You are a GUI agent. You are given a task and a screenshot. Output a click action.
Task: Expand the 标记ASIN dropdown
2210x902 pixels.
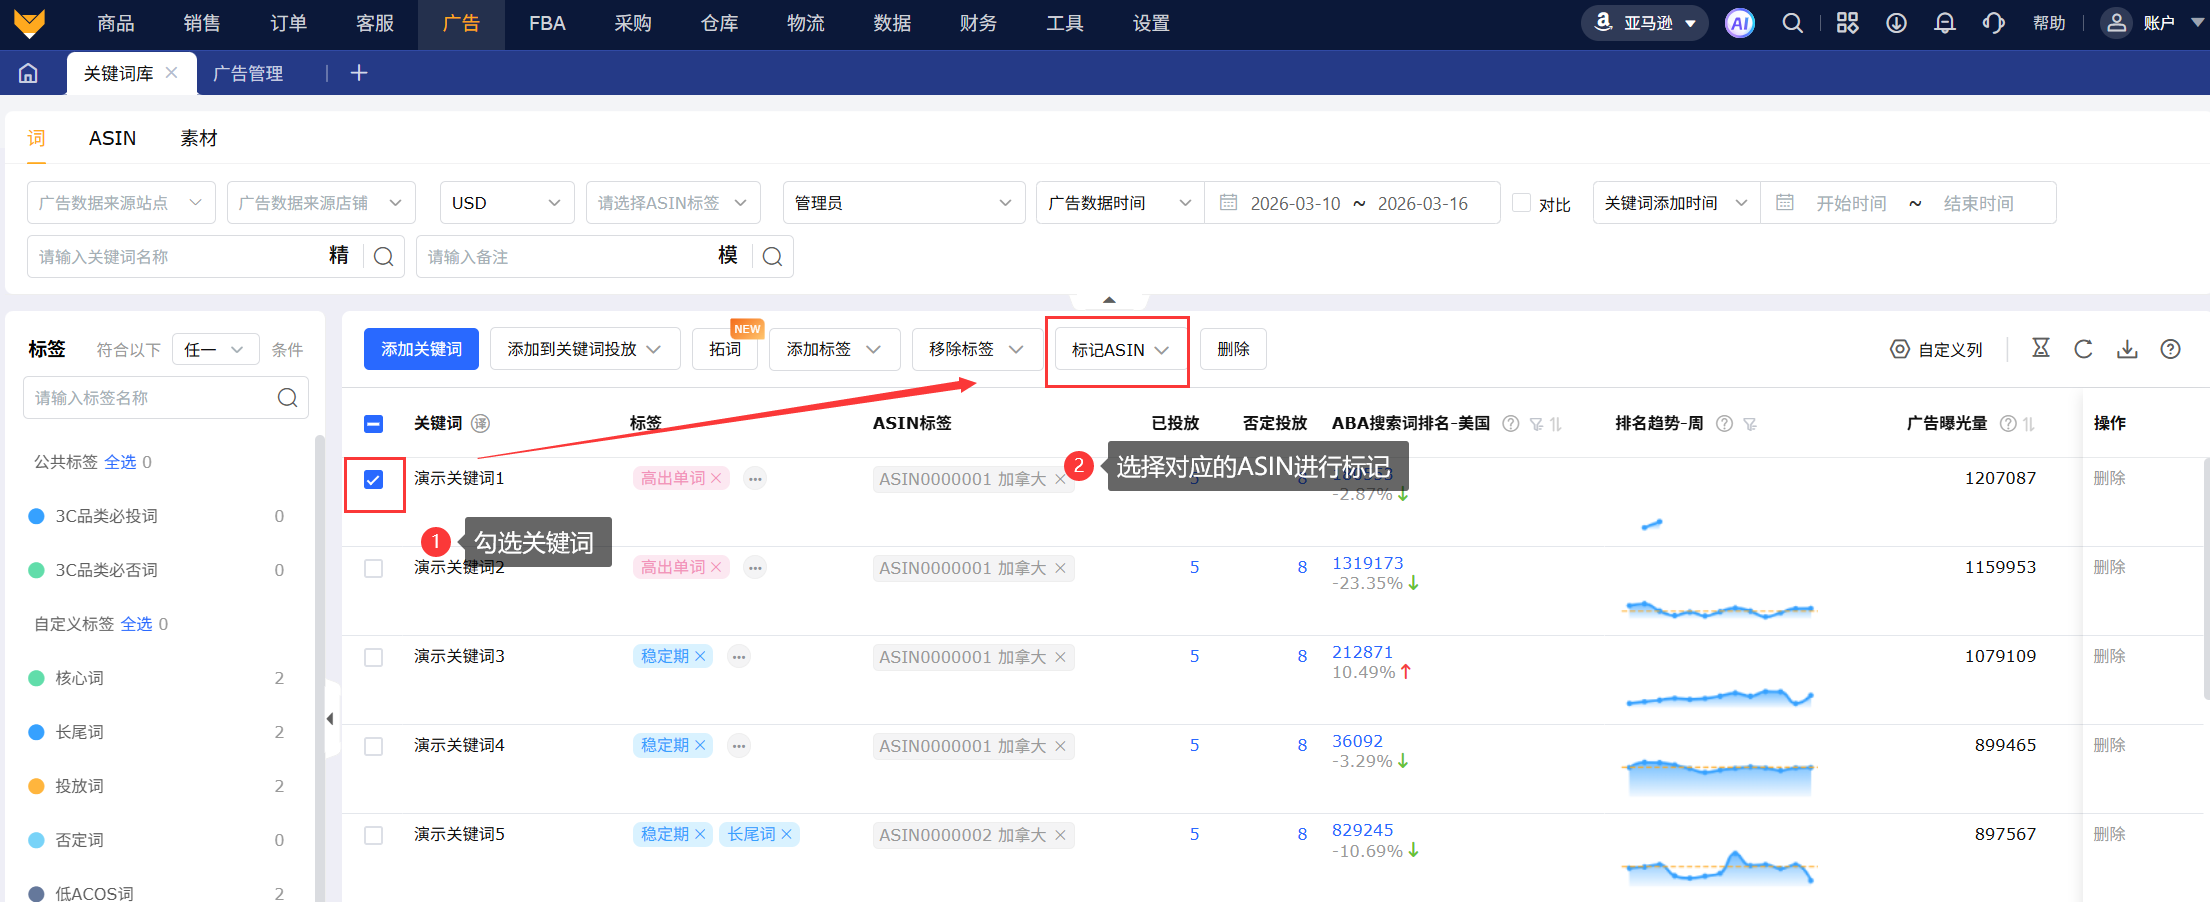[1118, 350]
